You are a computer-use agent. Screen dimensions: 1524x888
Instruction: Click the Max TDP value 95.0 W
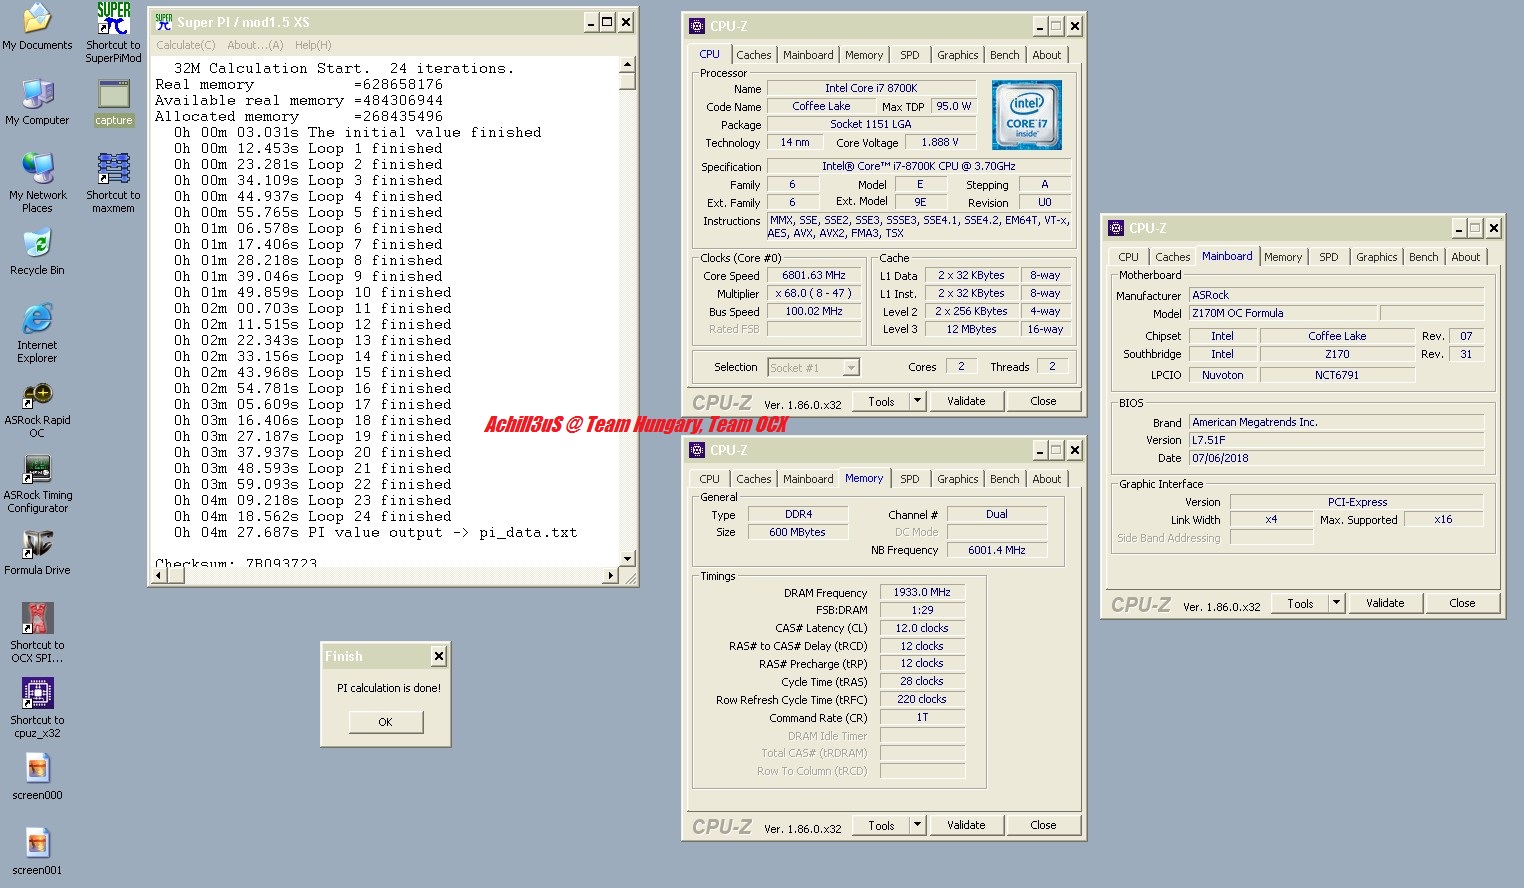[954, 106]
